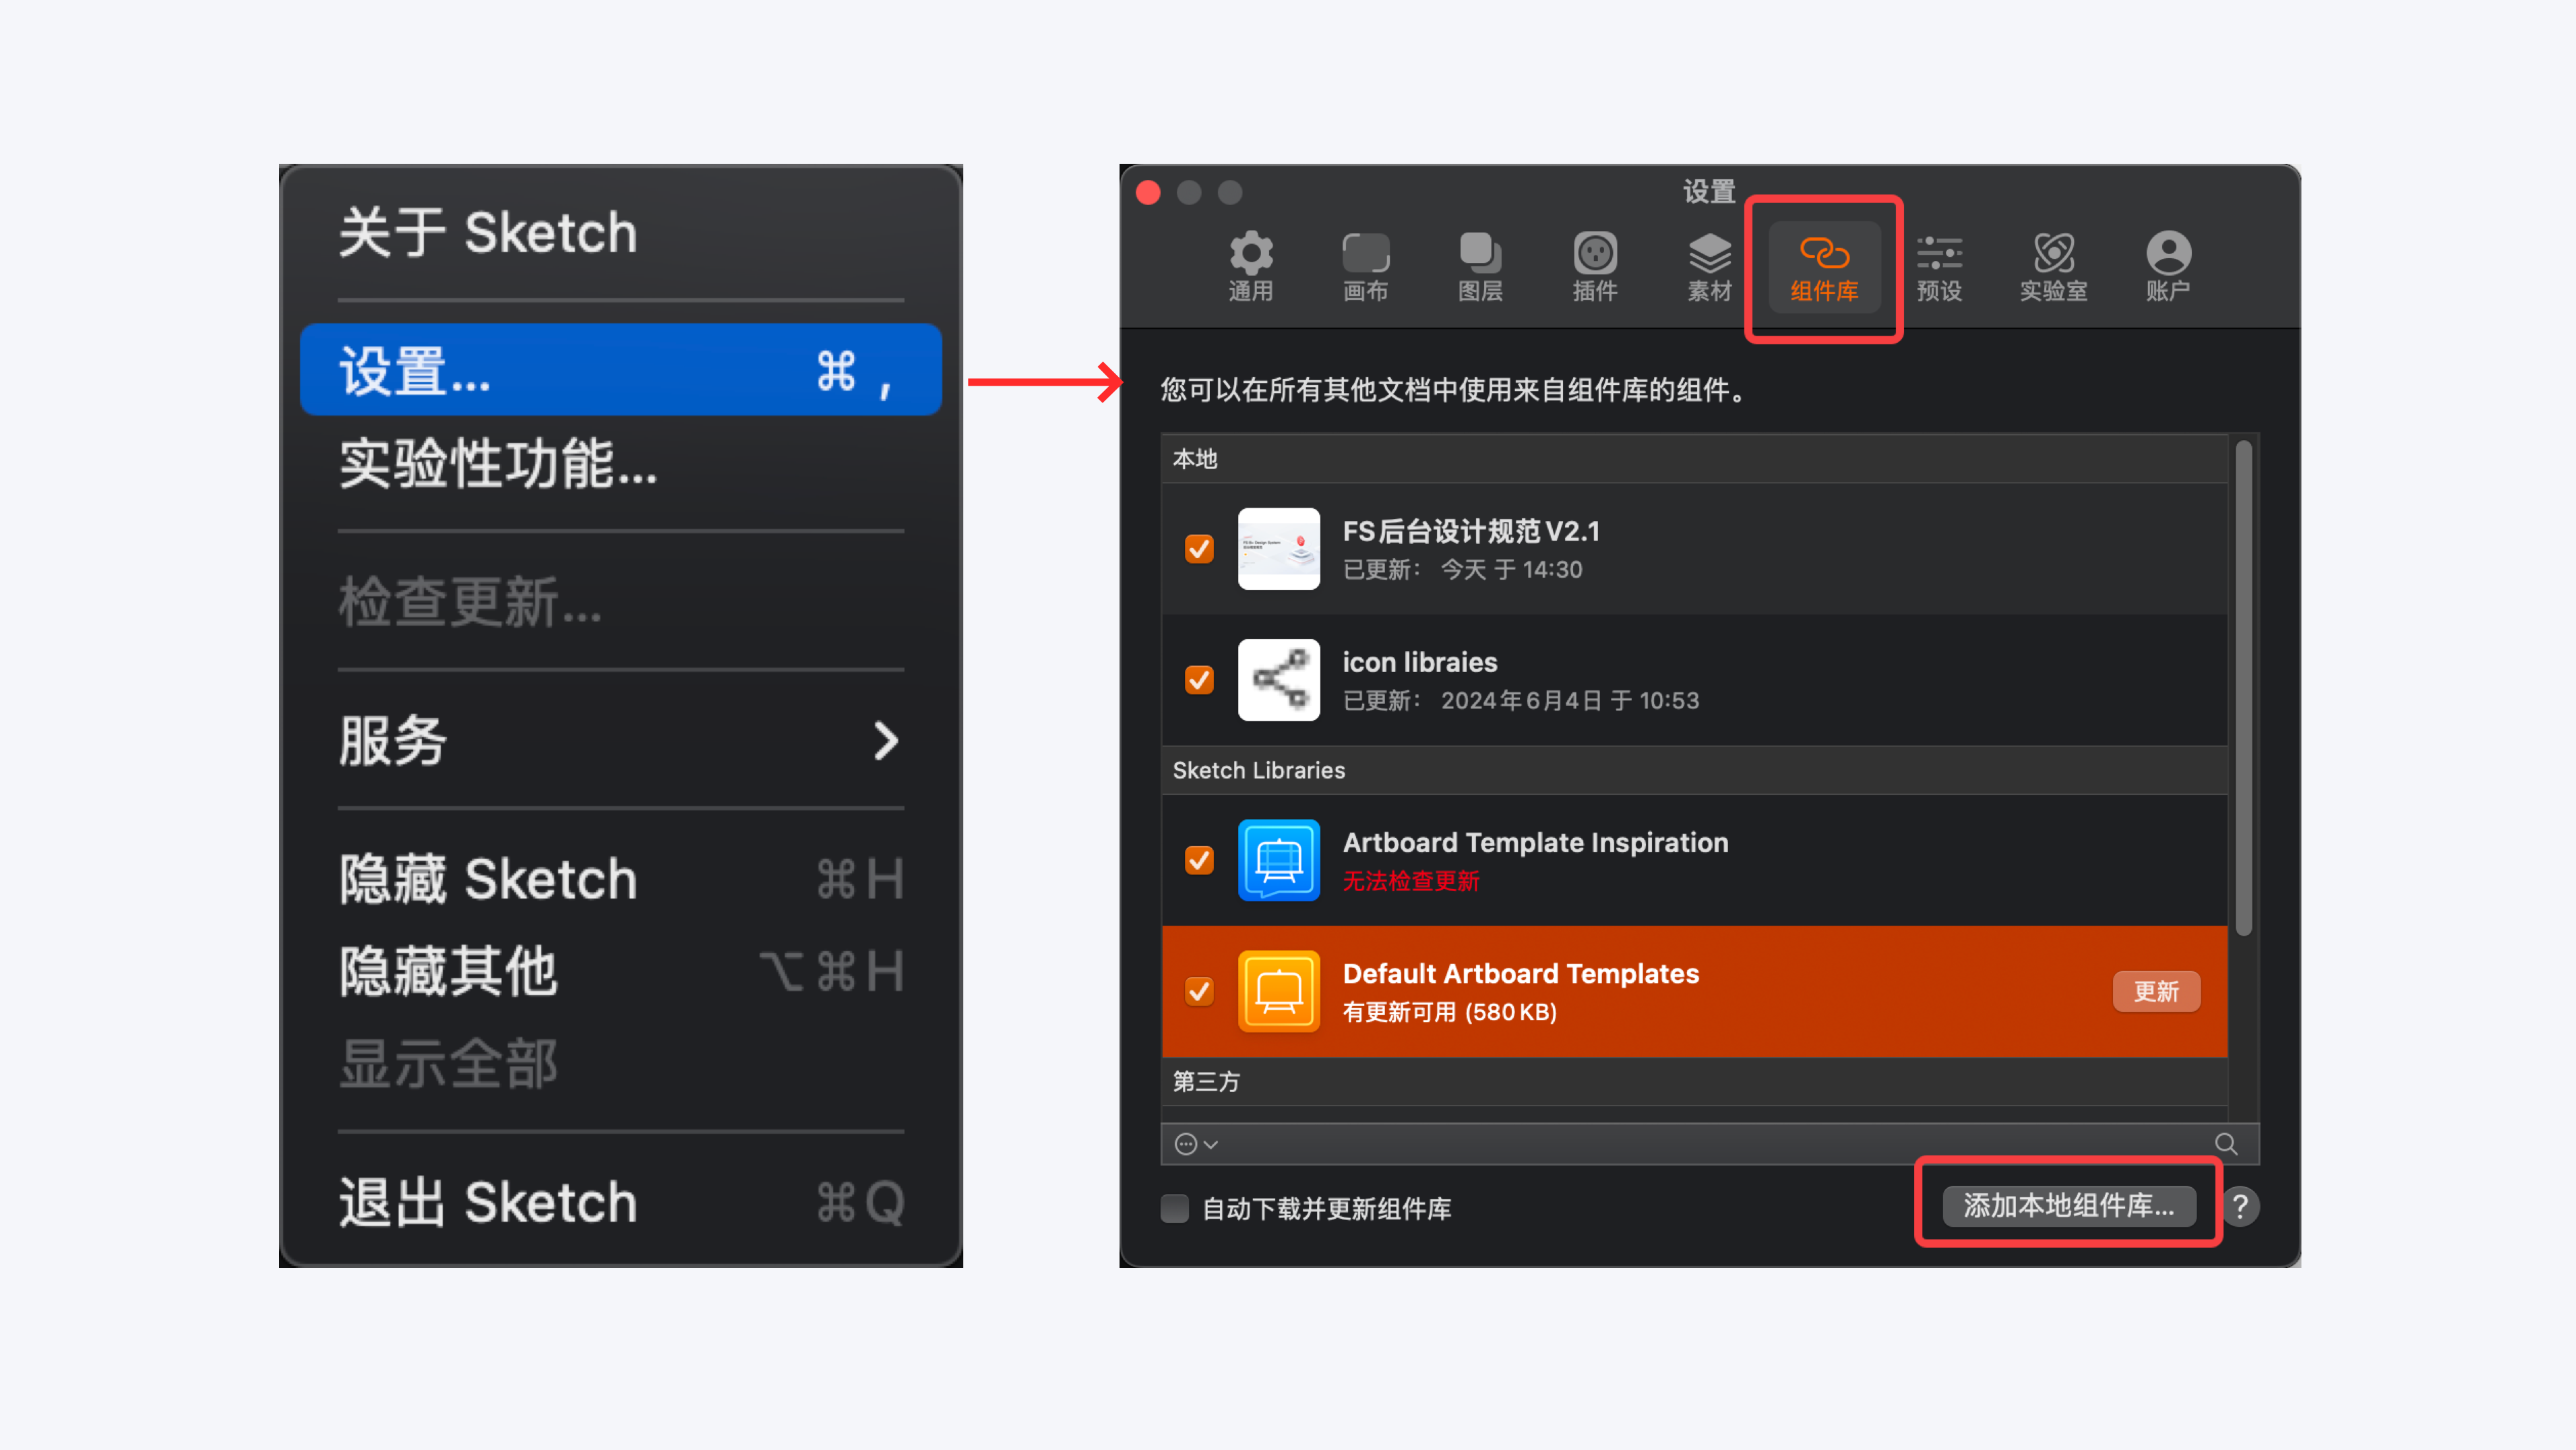Close the 设置 window with red button

[x=1148, y=192]
